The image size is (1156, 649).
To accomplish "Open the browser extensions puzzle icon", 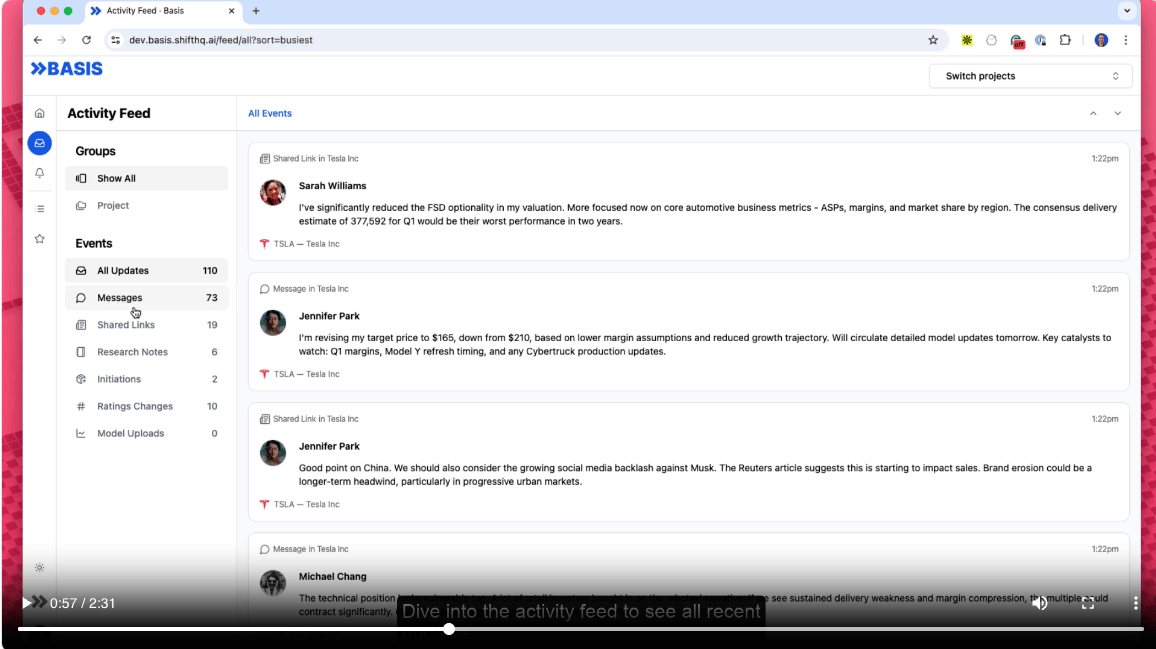I will coord(1065,40).
